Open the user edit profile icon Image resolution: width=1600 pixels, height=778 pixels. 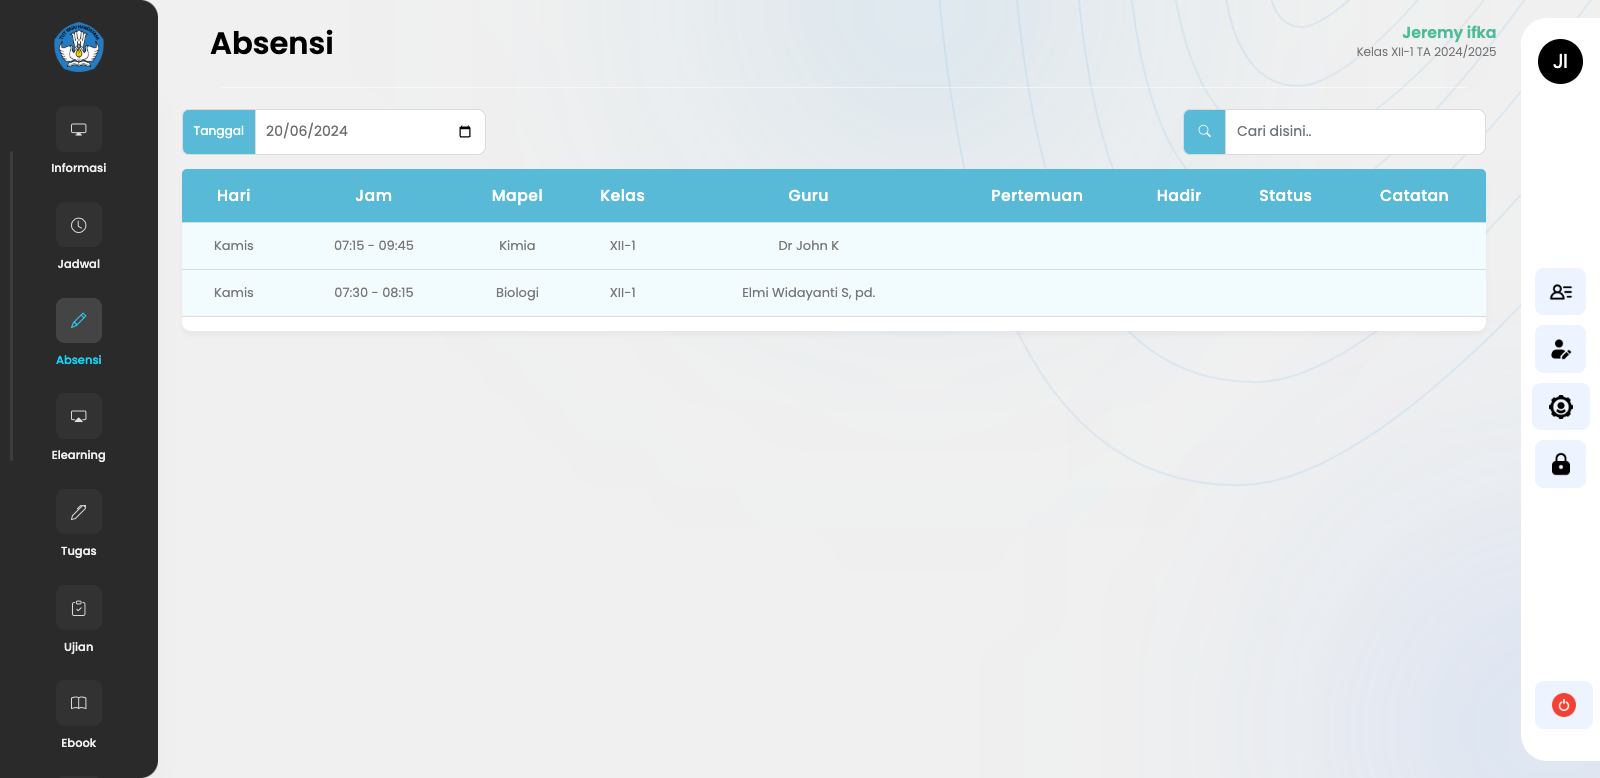coord(1560,349)
